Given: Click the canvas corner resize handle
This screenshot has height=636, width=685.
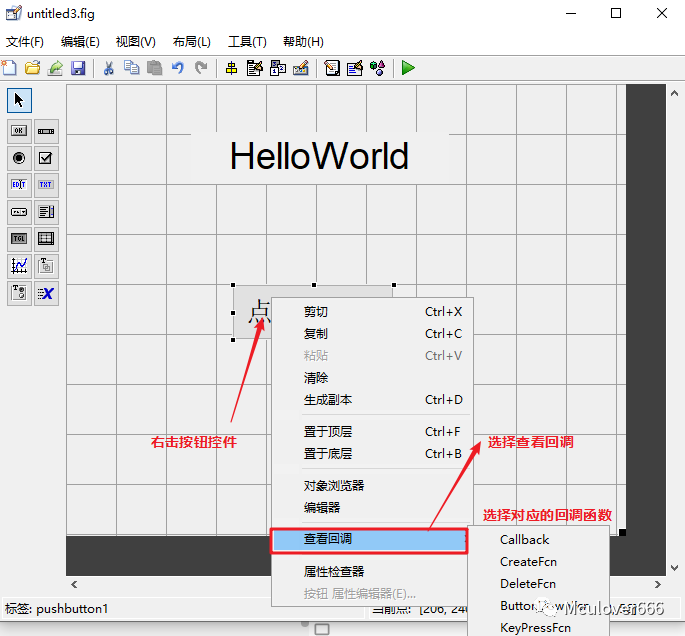Looking at the screenshot, I should click(623, 532).
